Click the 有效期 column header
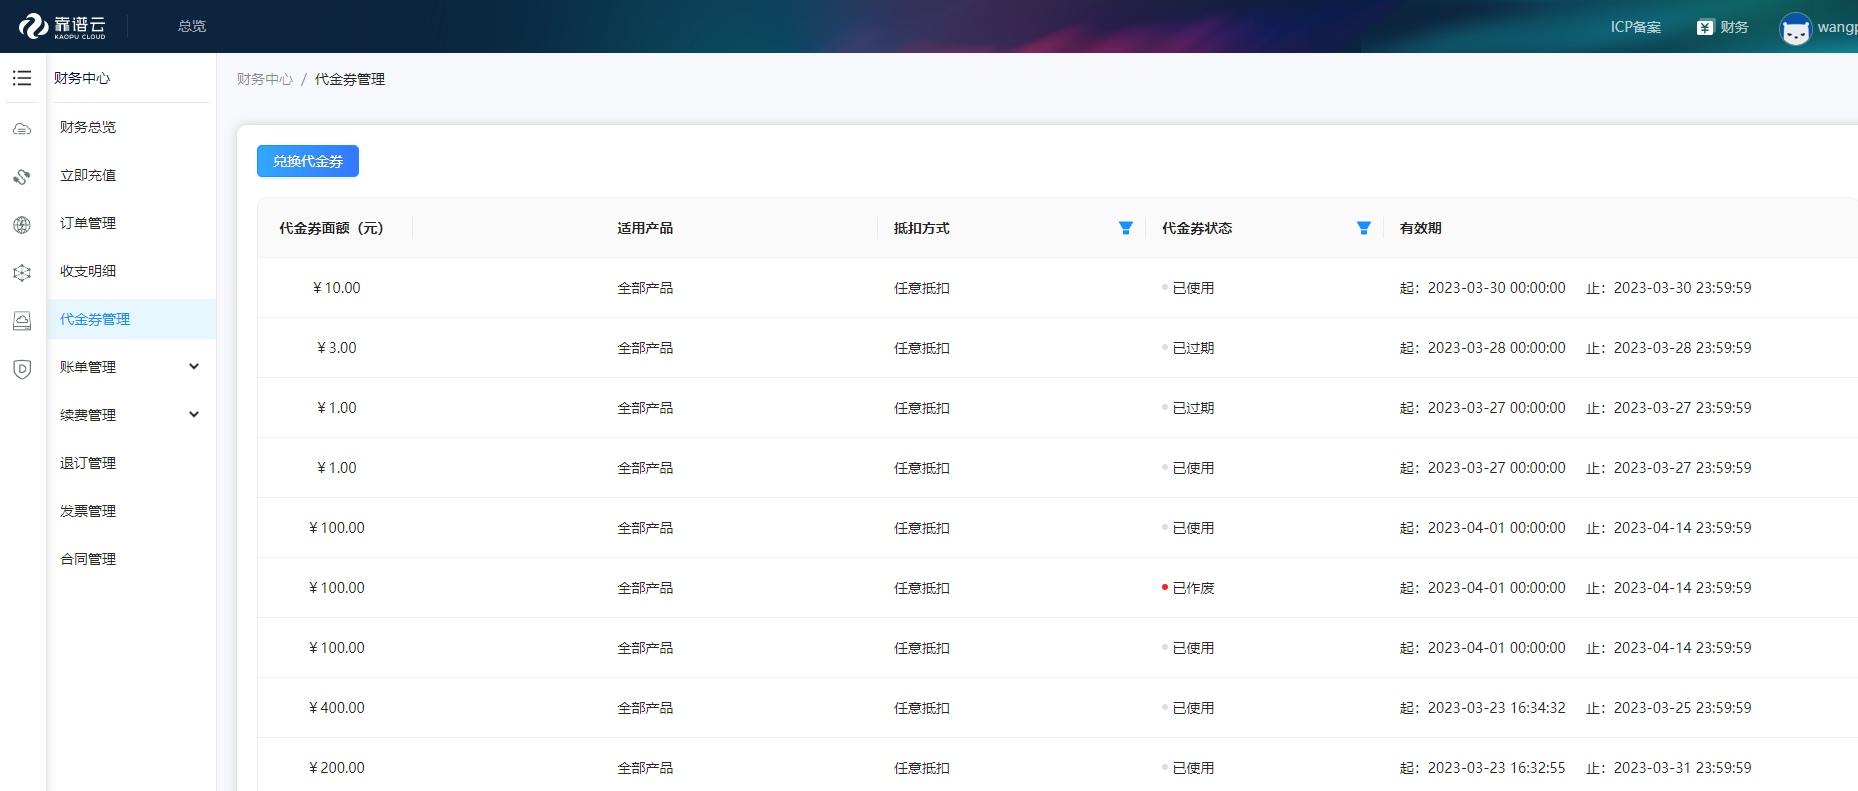The height and width of the screenshot is (791, 1858). (1421, 228)
